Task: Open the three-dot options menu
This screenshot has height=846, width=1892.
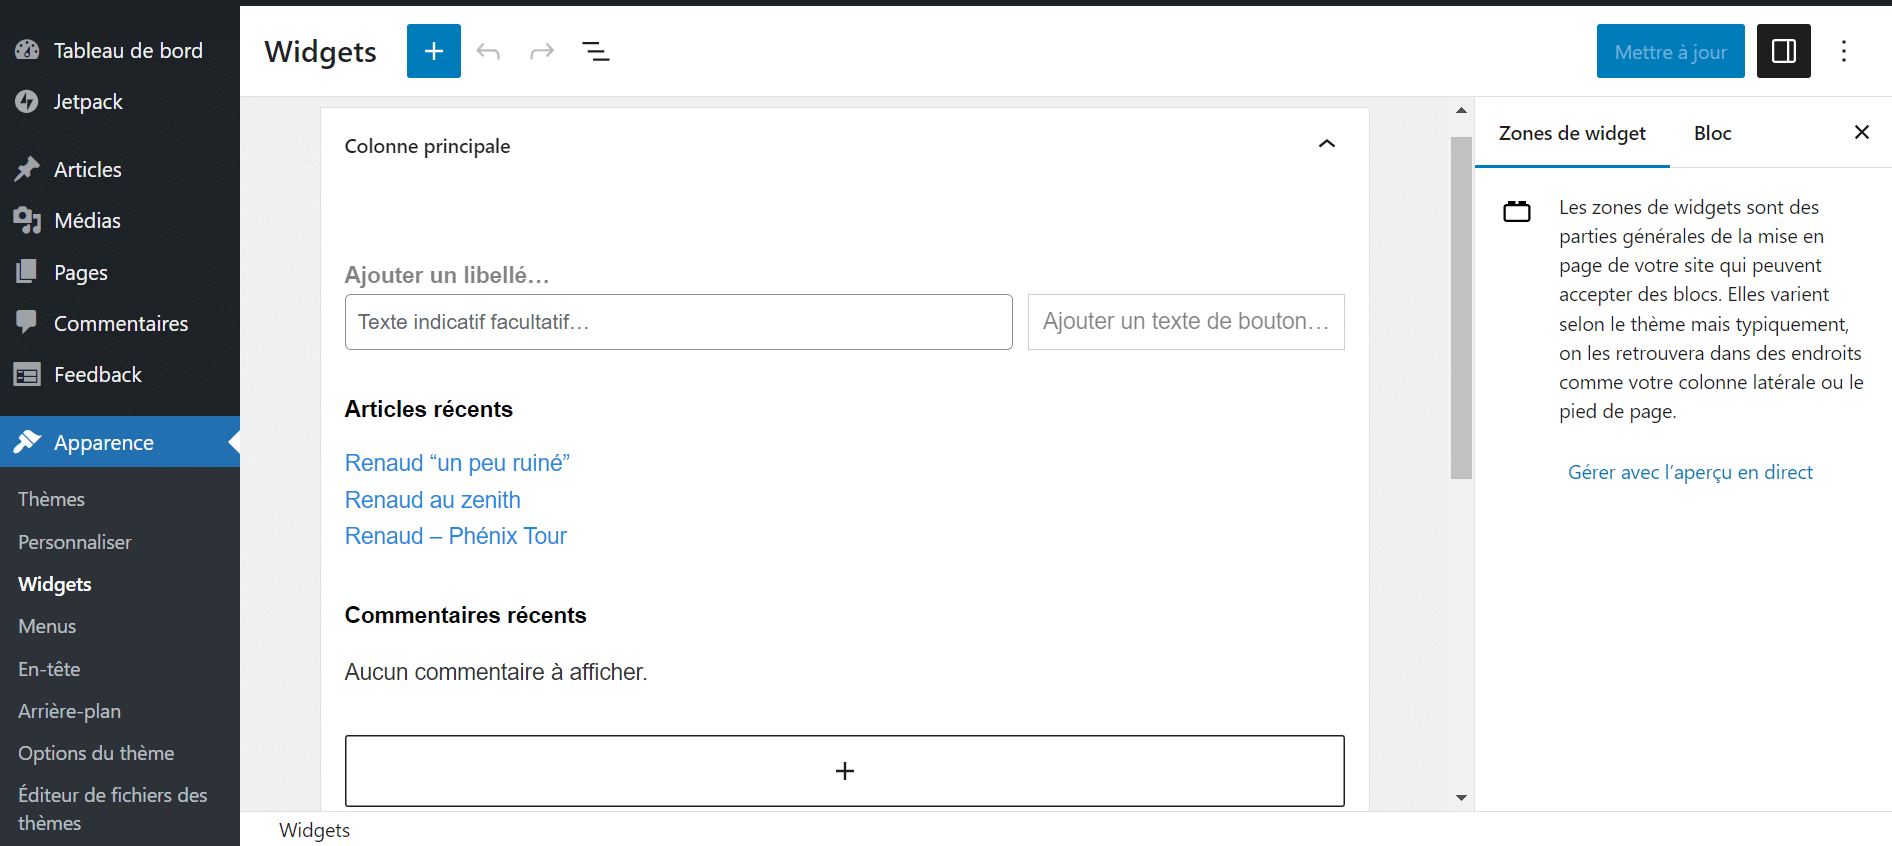Action: click(x=1844, y=51)
